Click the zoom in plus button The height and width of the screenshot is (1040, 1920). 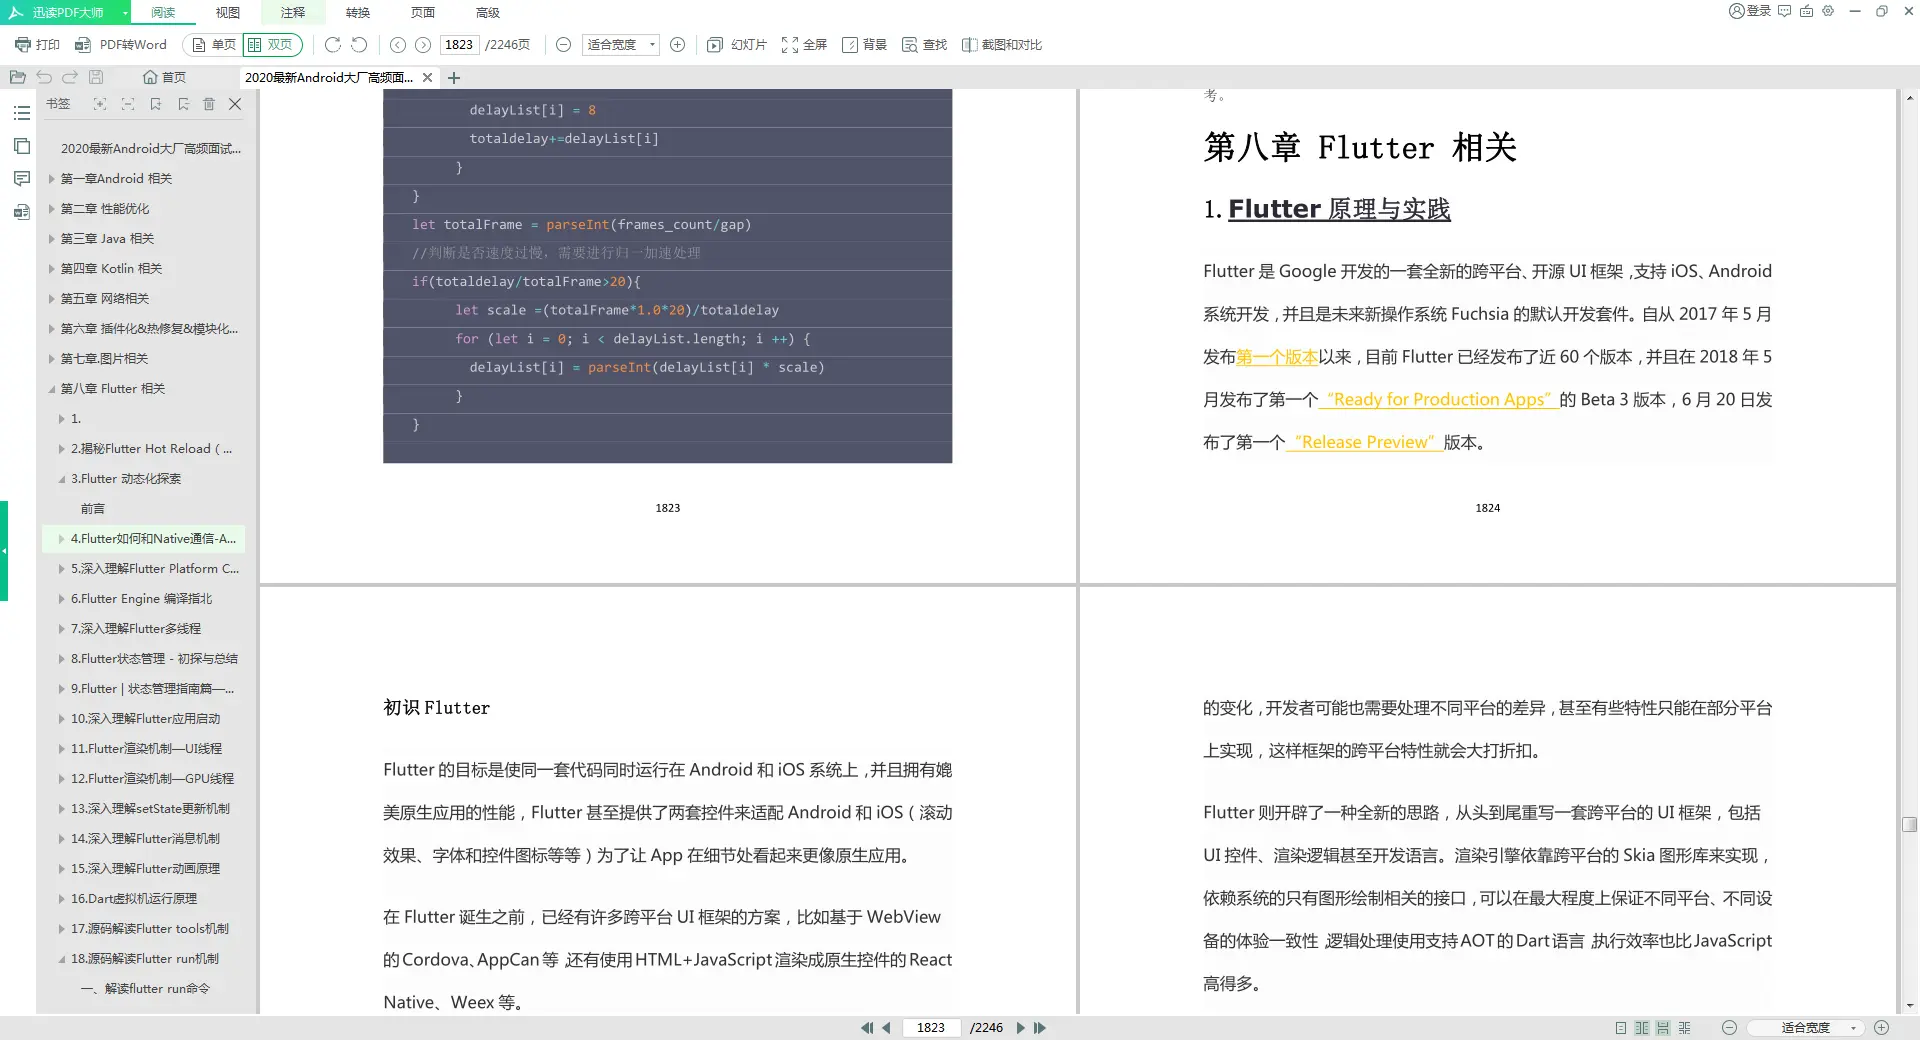[x=678, y=45]
